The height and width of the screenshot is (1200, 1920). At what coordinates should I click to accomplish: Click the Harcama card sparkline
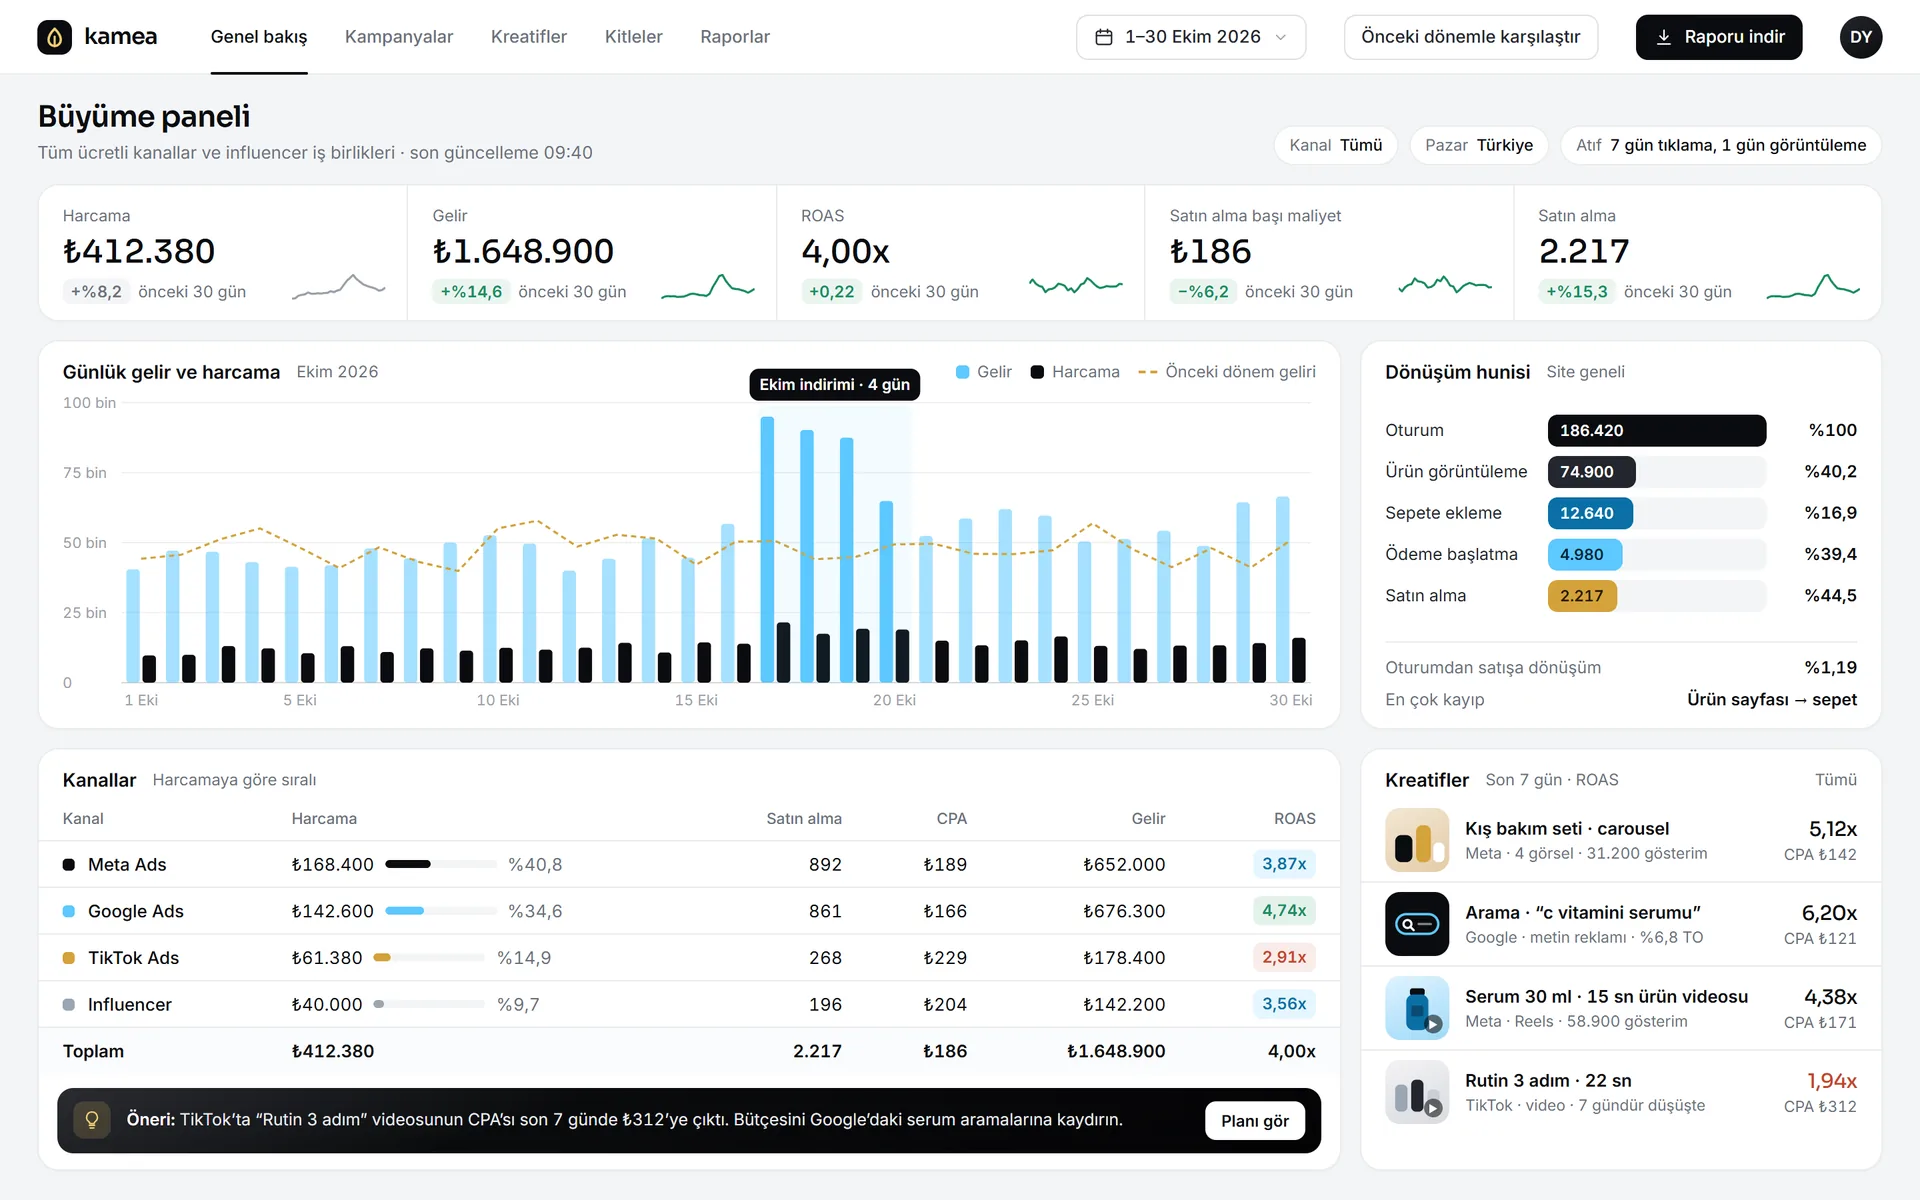point(338,287)
